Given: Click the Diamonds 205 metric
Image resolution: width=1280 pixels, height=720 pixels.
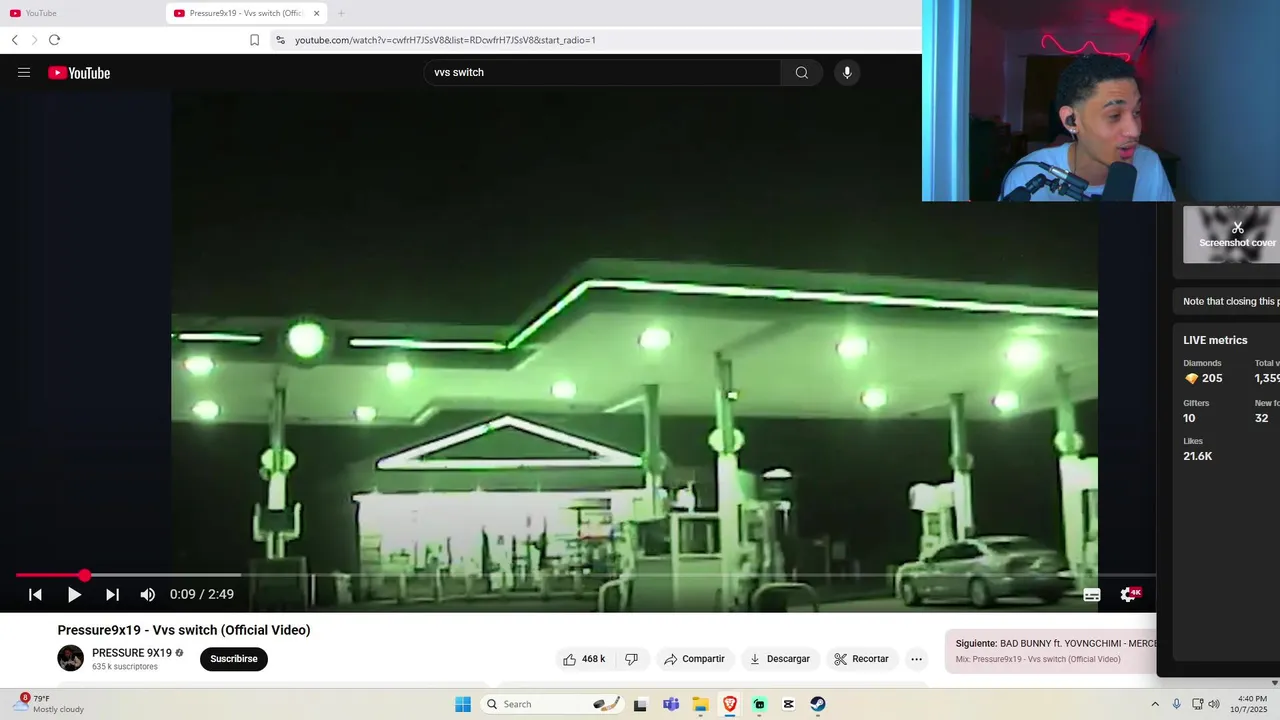Looking at the screenshot, I should 1203,372.
